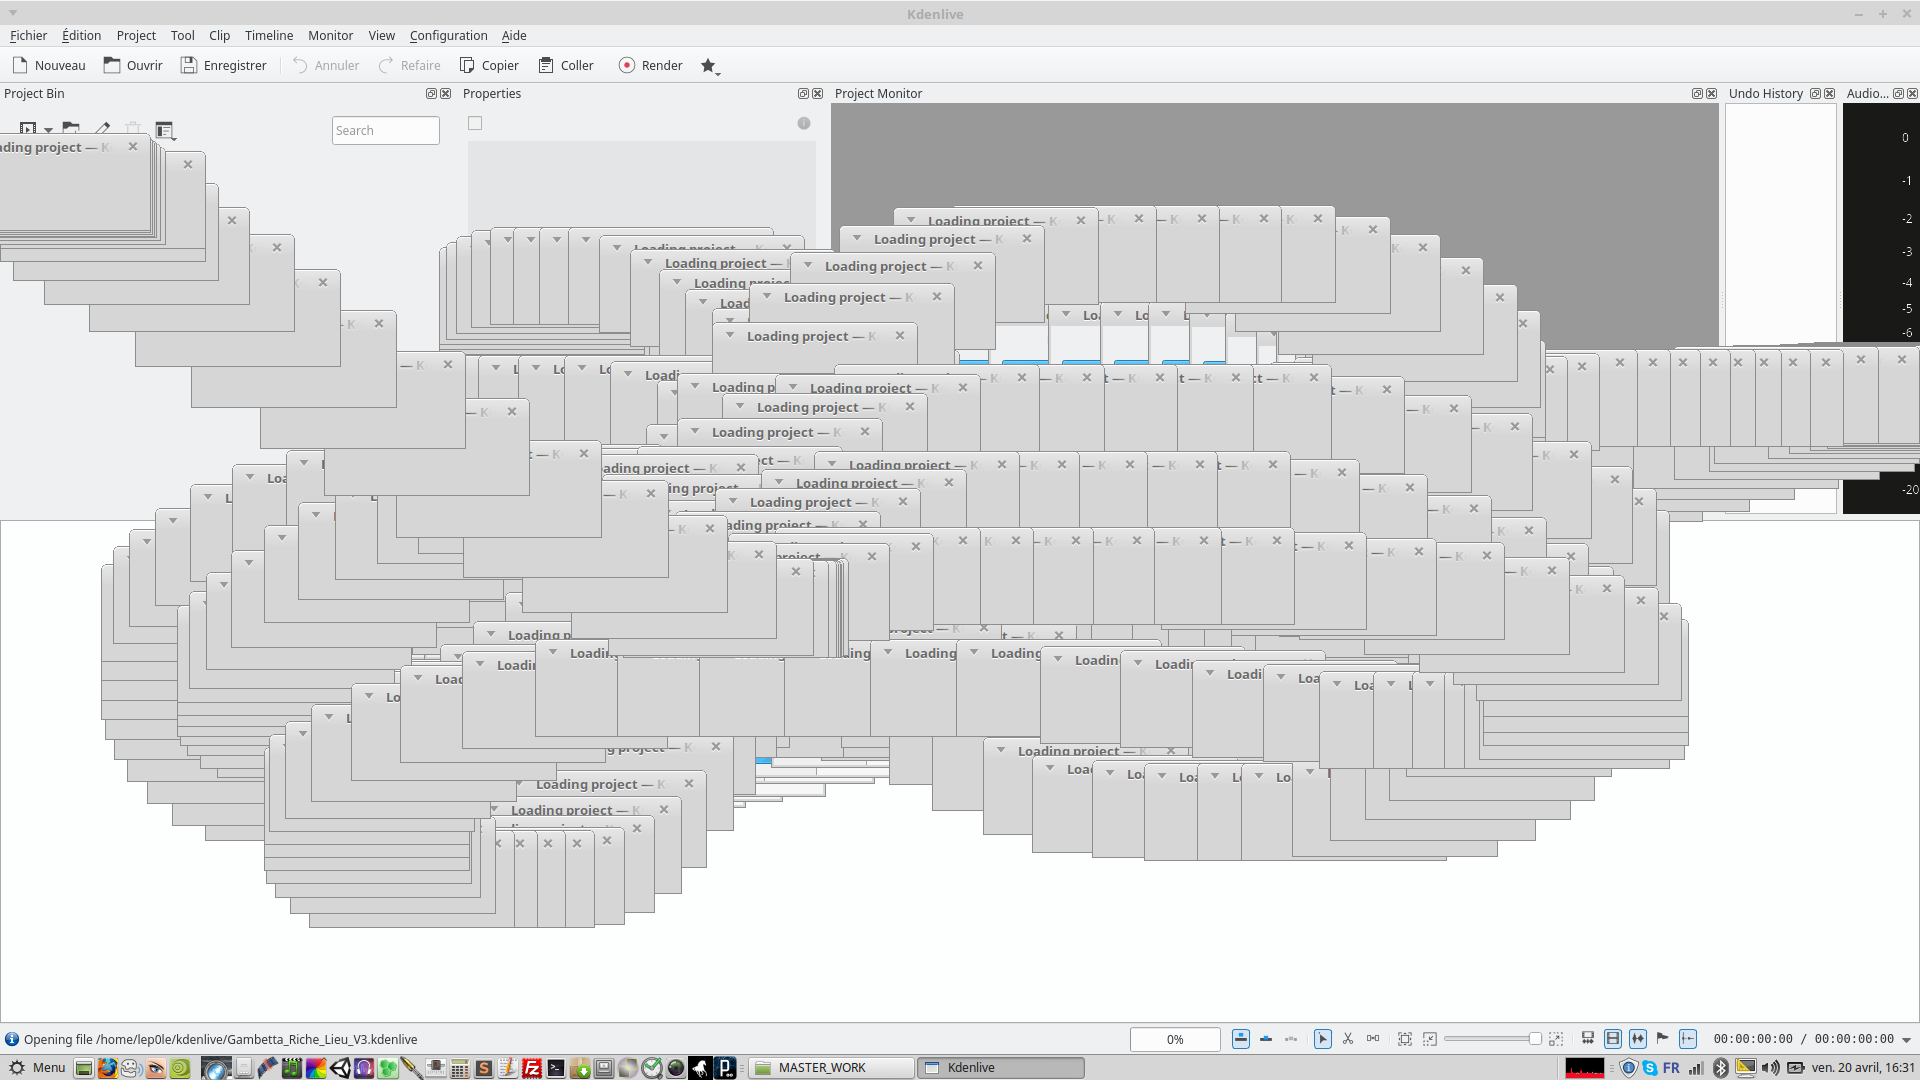
Task: Toggle the show video thumbnails button
Action: pos(1612,1039)
